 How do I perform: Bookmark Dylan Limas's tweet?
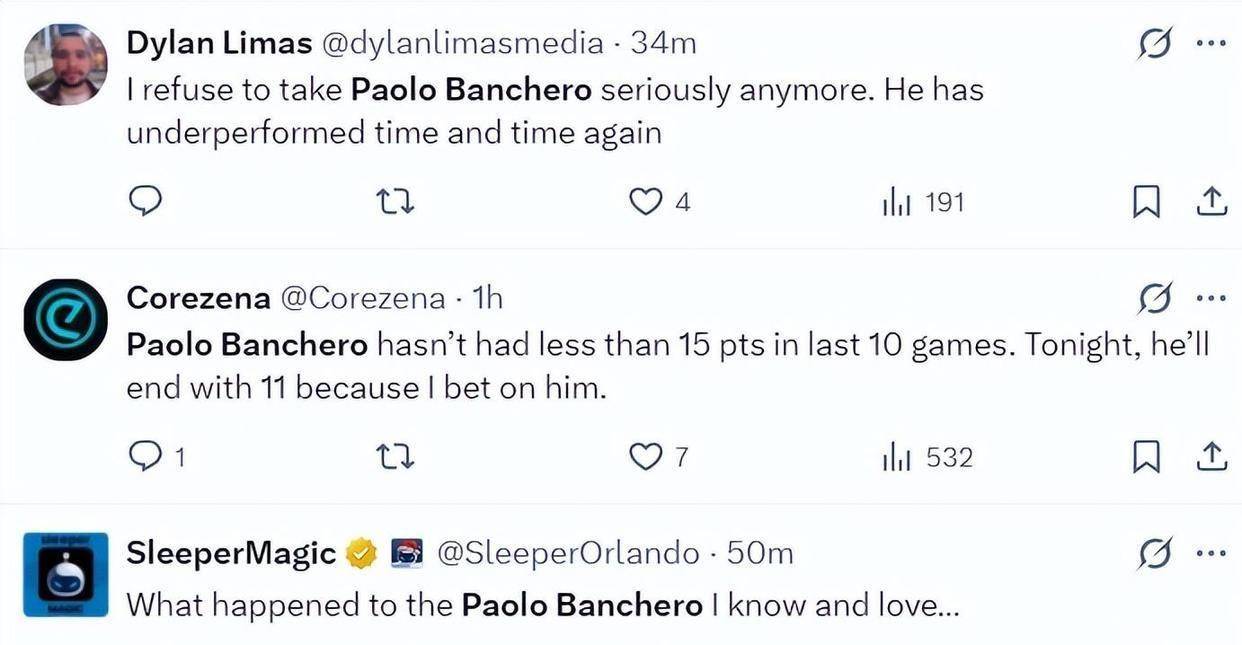click(x=1144, y=202)
